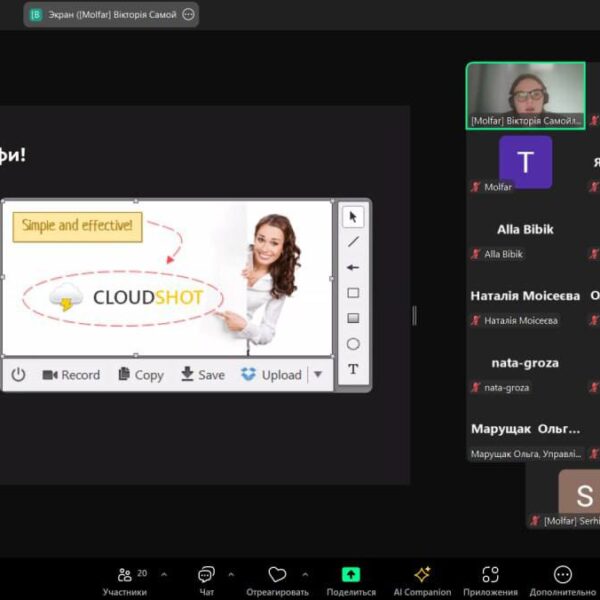Click the muted mic icon beside [Molfar] Serhii label
Image resolution: width=600 pixels, height=600 pixels.
[535, 521]
